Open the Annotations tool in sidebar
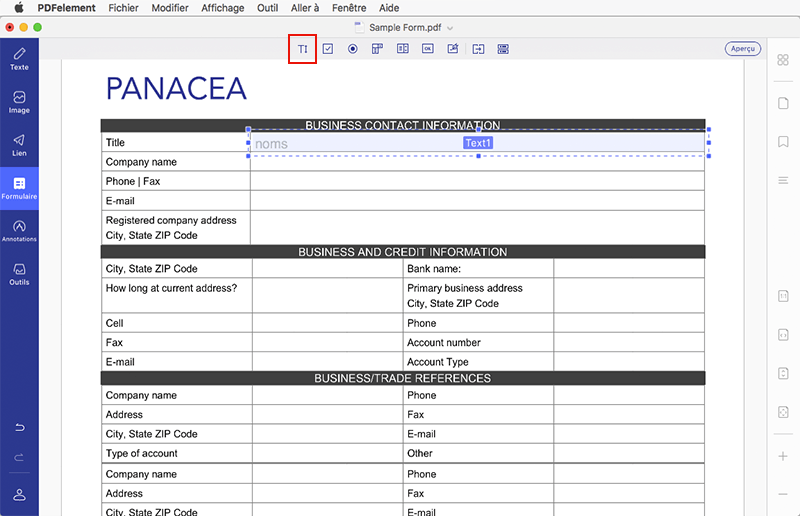Screen dimensions: 800x516 [x=19, y=231]
